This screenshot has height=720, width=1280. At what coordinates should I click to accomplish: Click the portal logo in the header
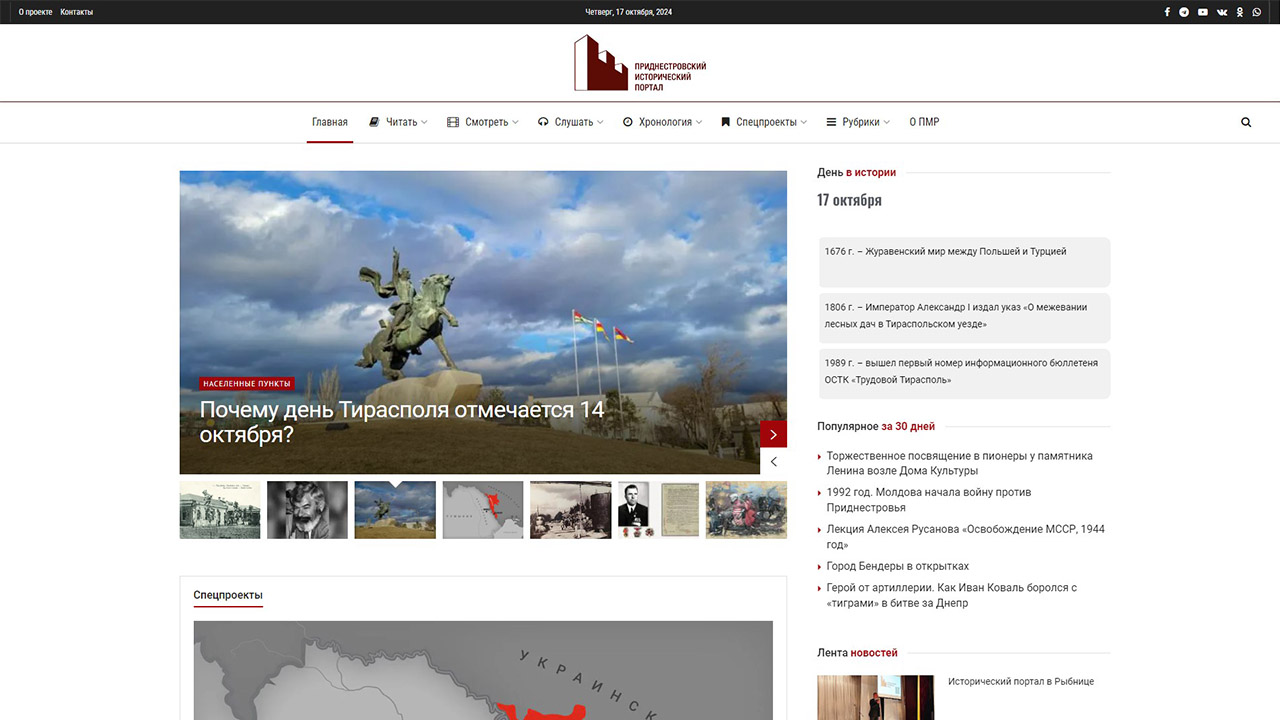[639, 63]
